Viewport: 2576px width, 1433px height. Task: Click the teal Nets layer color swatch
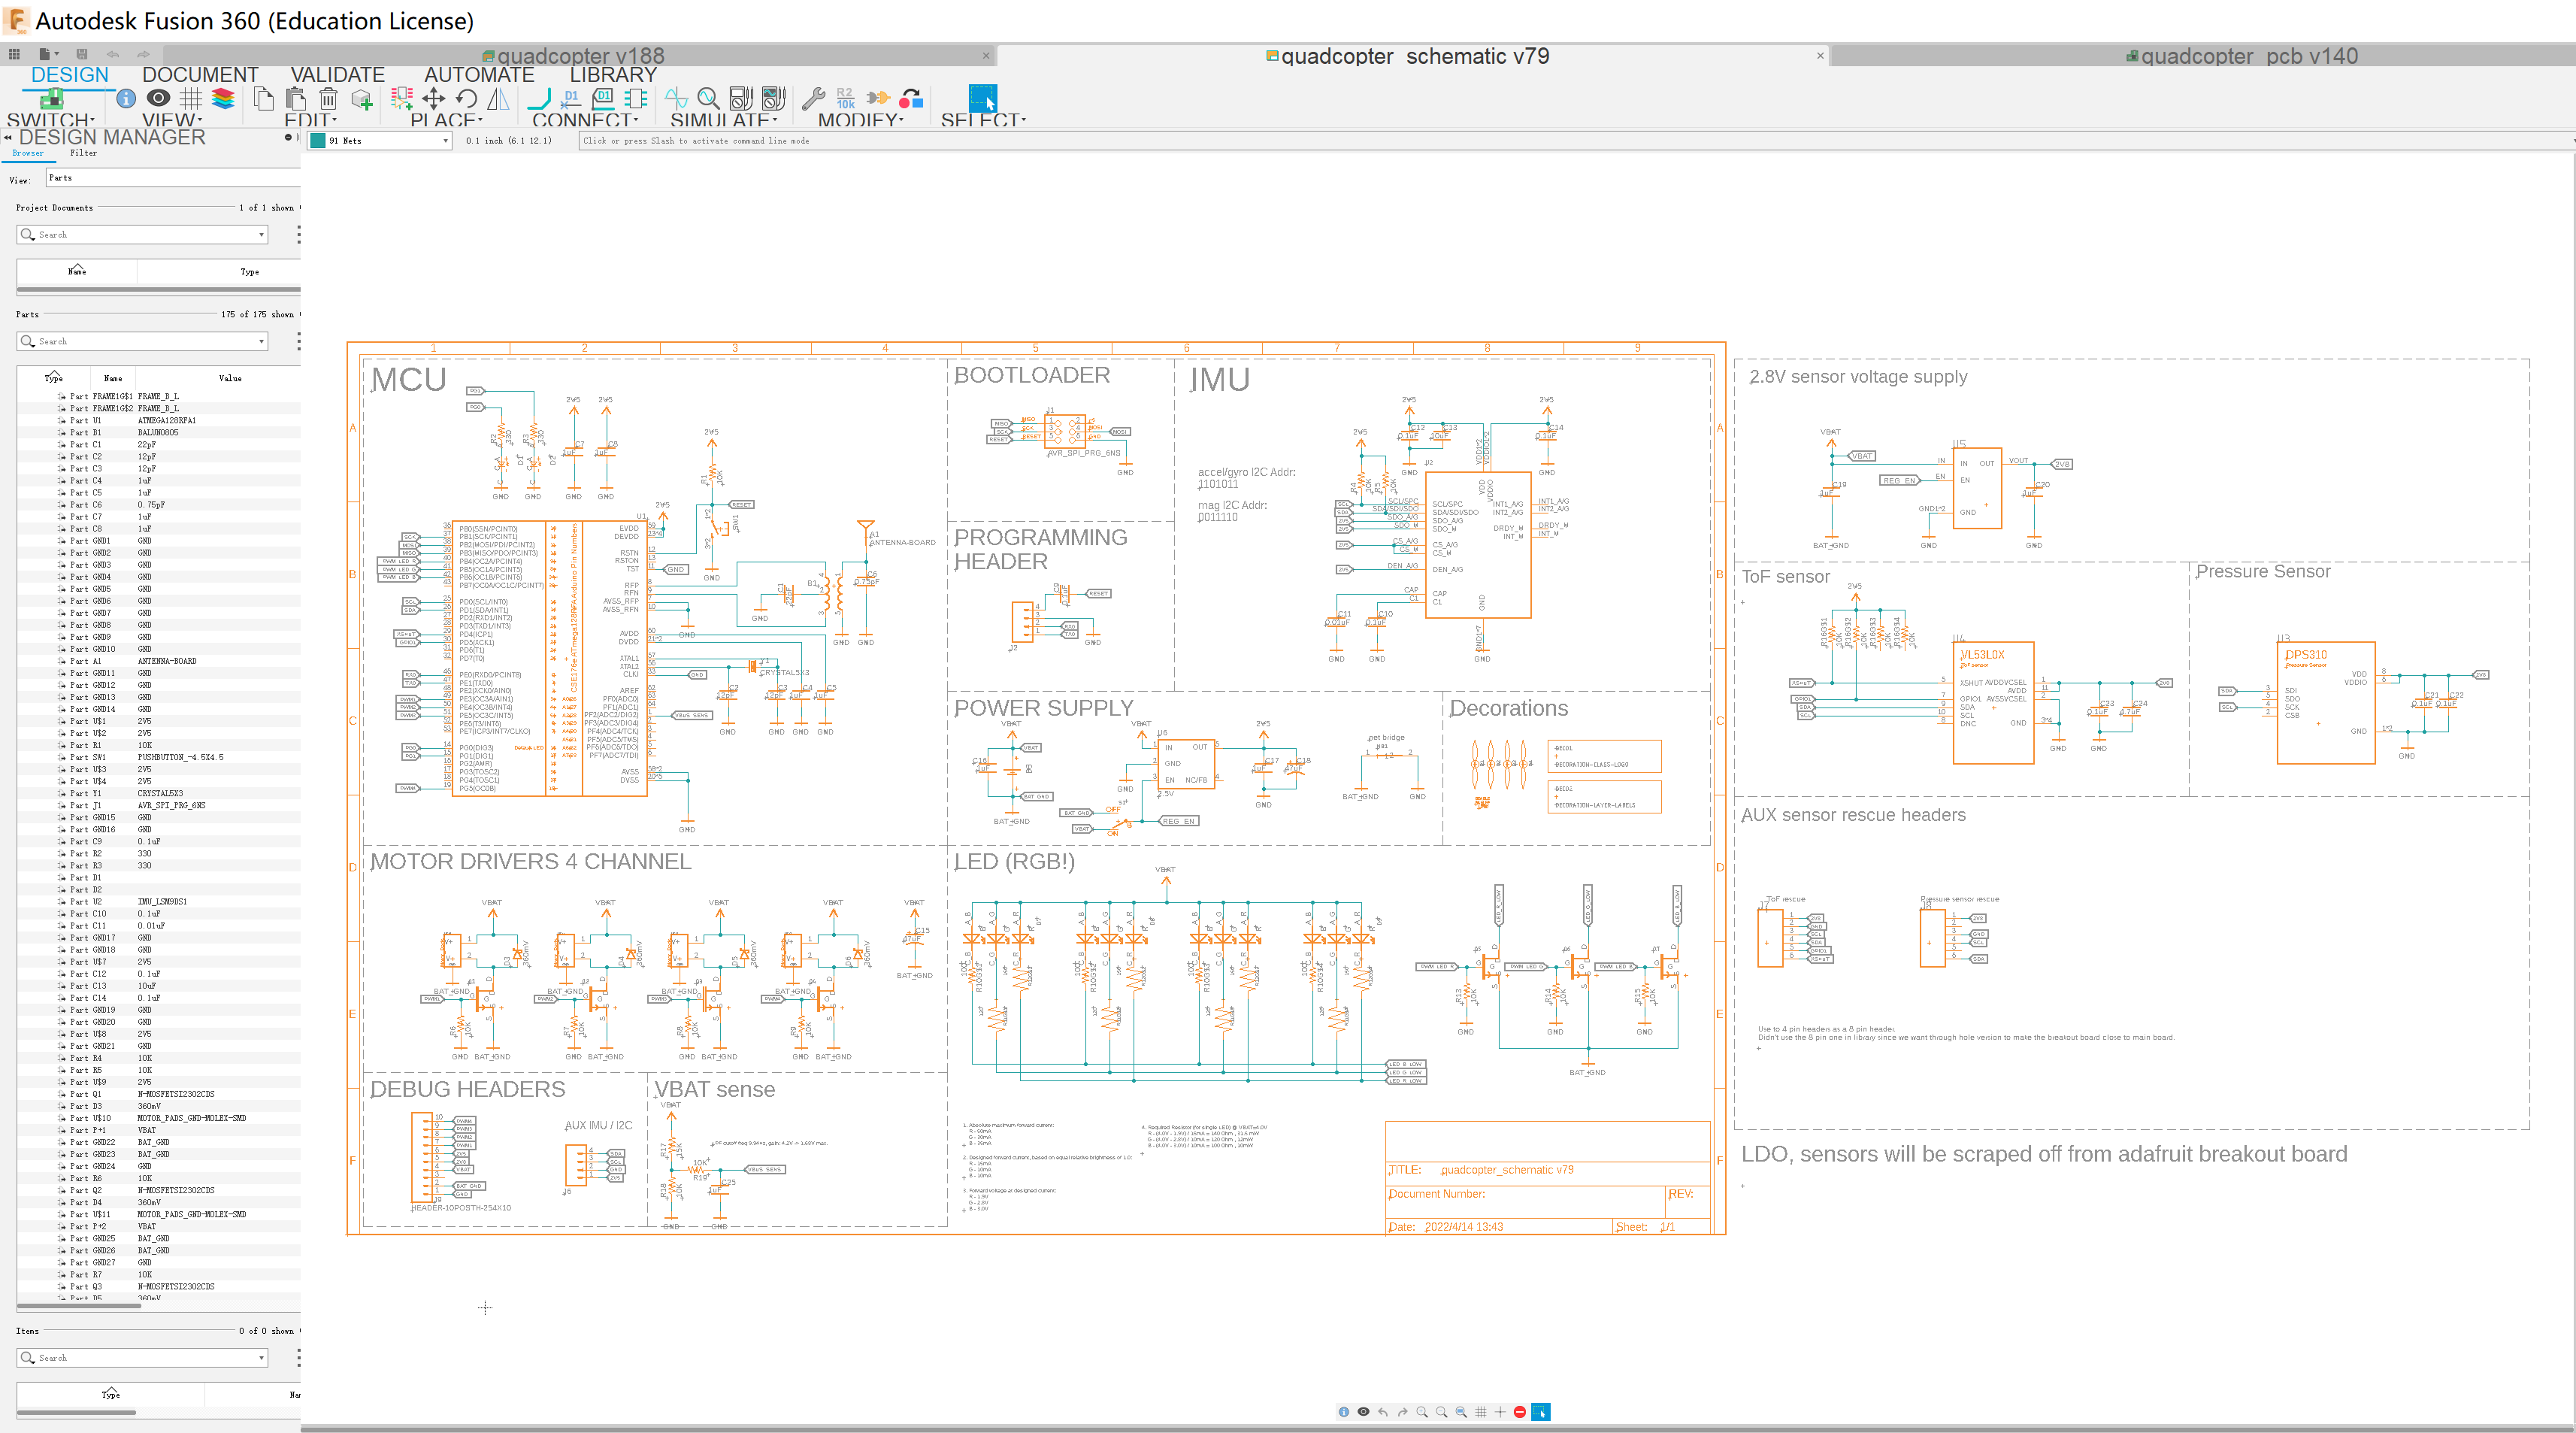[x=318, y=141]
